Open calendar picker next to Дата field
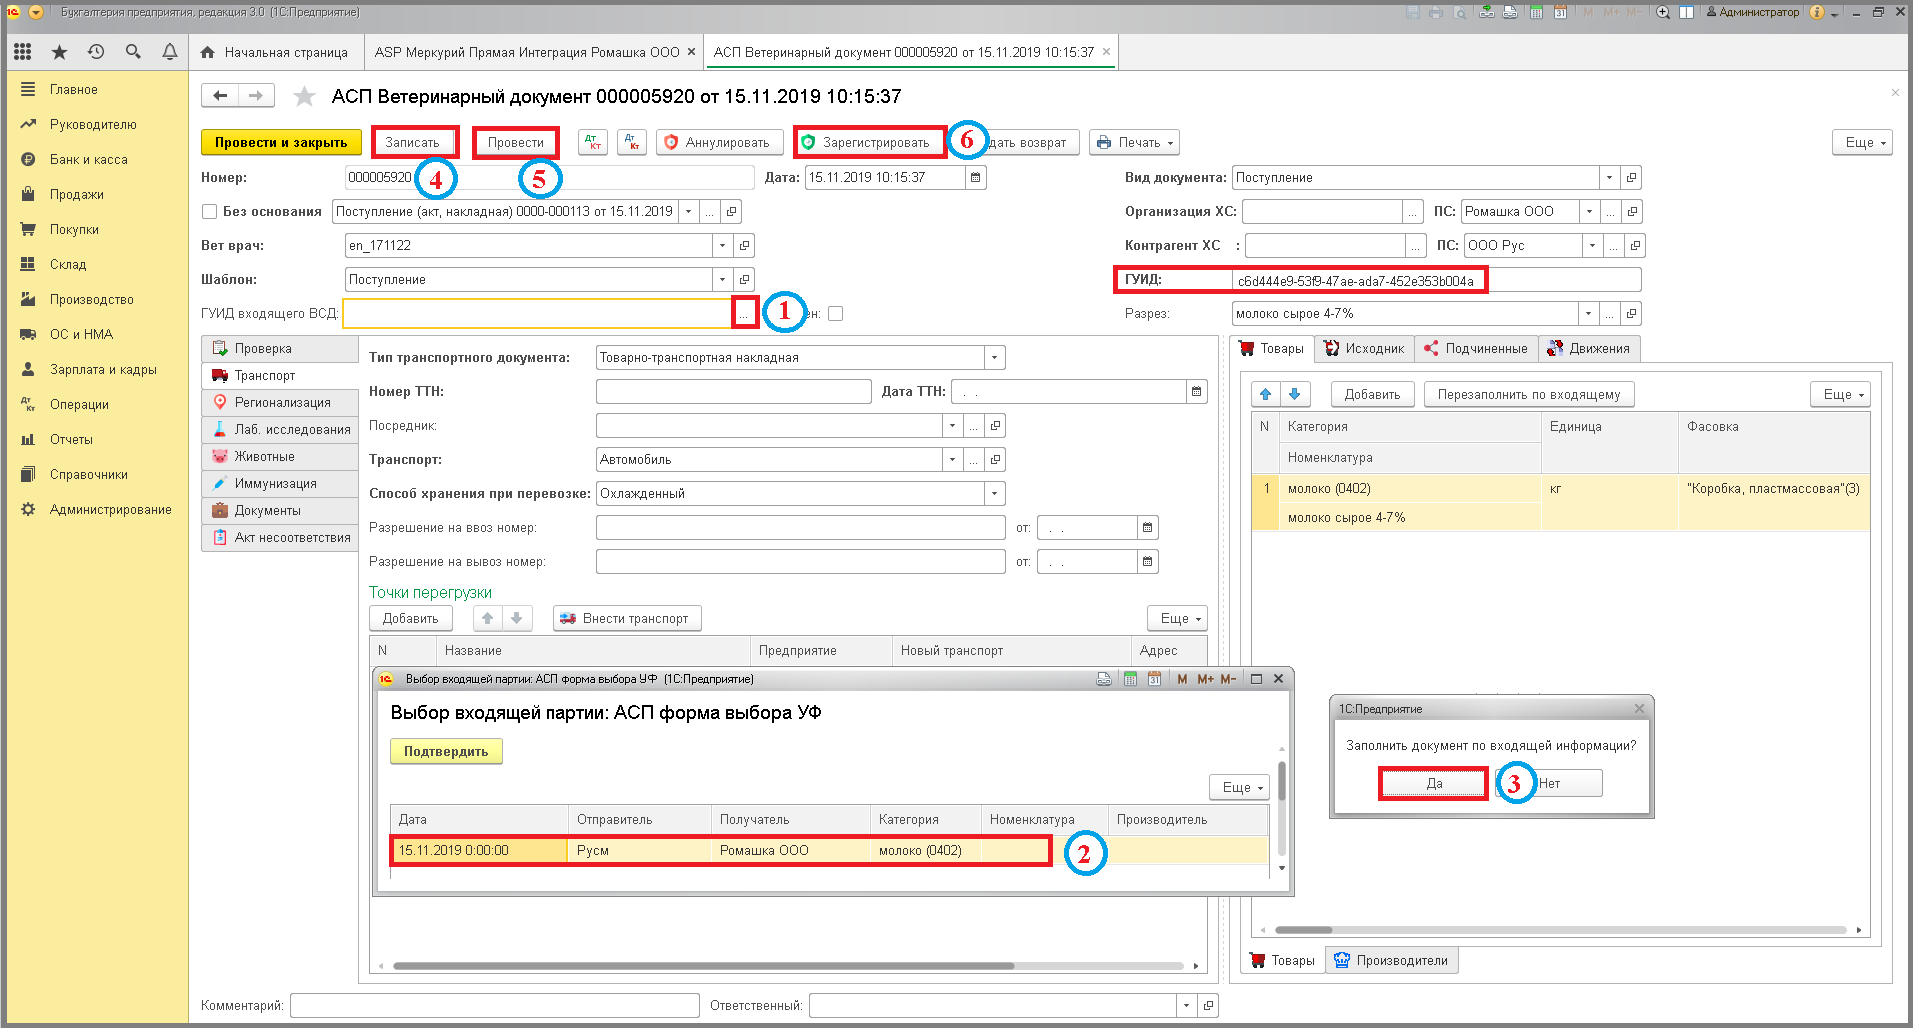Image resolution: width=1913 pixels, height=1028 pixels. (x=976, y=178)
